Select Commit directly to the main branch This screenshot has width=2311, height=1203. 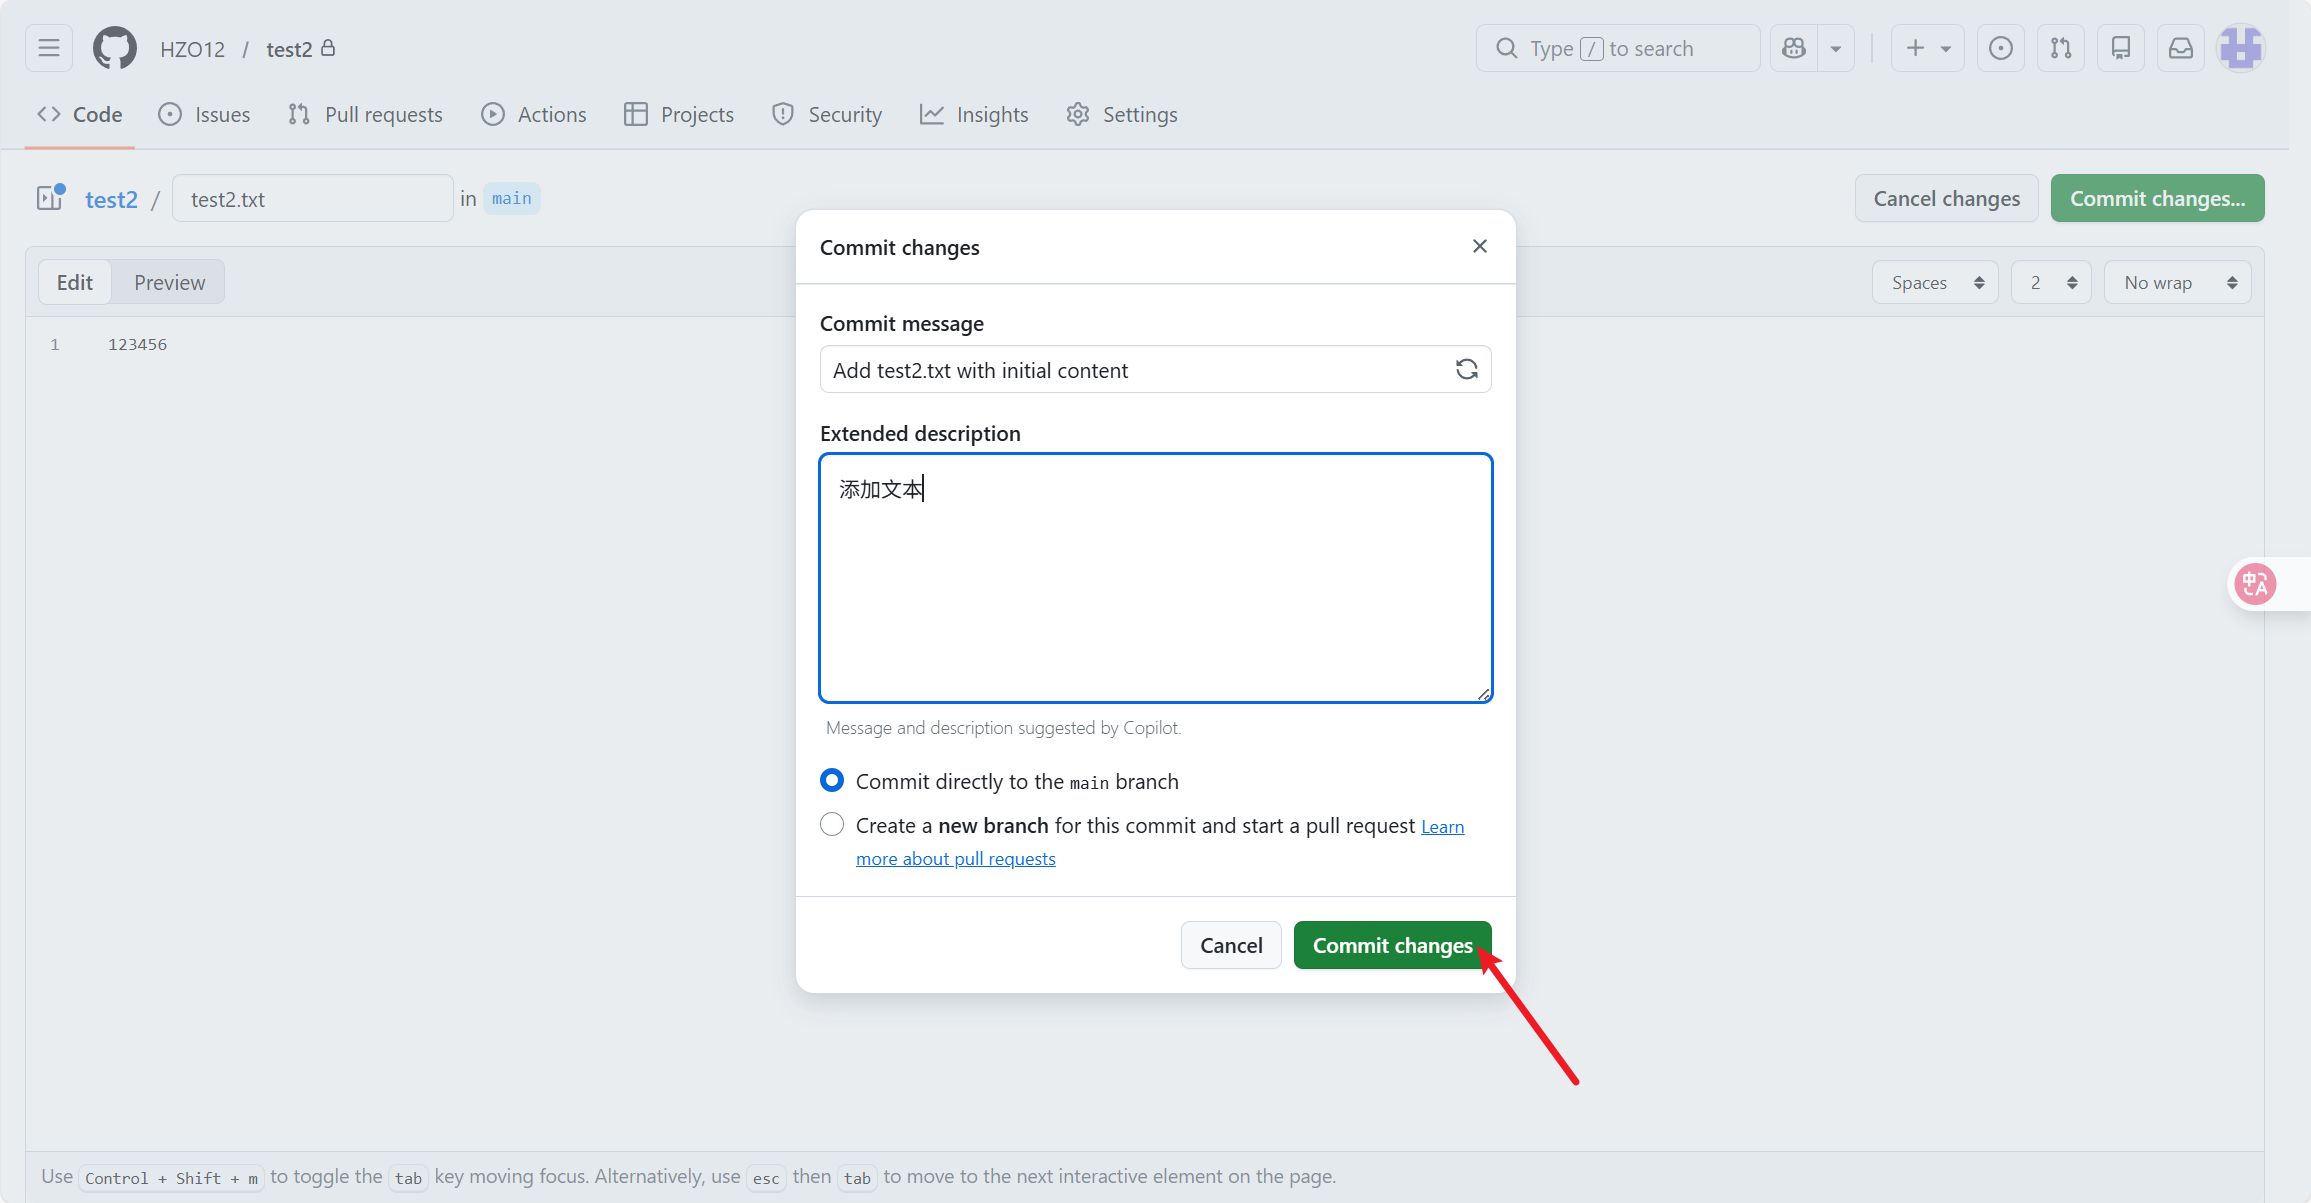pyautogui.click(x=832, y=780)
